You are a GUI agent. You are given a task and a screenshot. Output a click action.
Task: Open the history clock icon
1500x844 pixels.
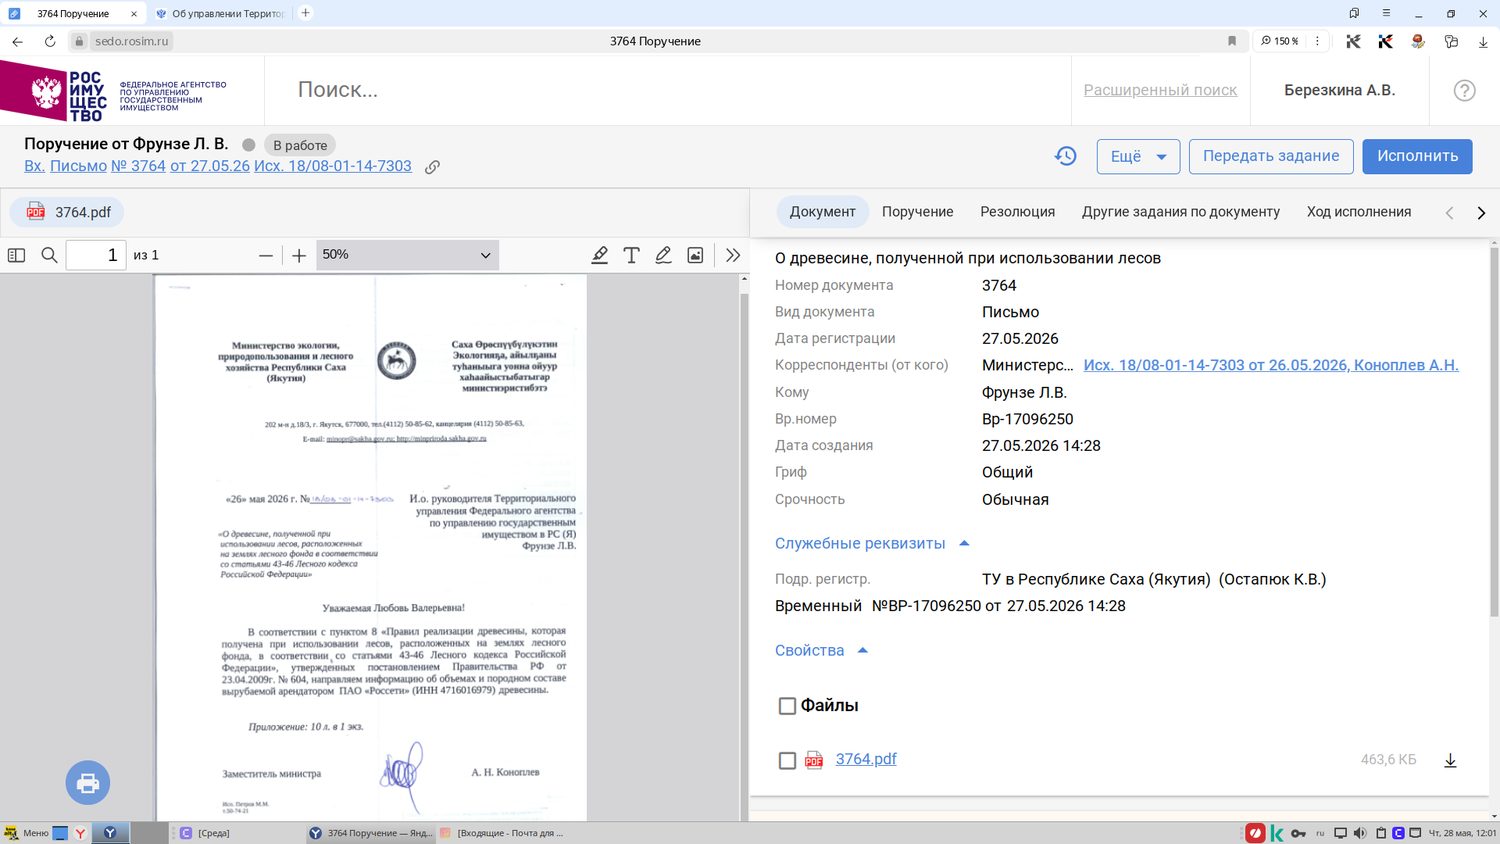[x=1066, y=156]
